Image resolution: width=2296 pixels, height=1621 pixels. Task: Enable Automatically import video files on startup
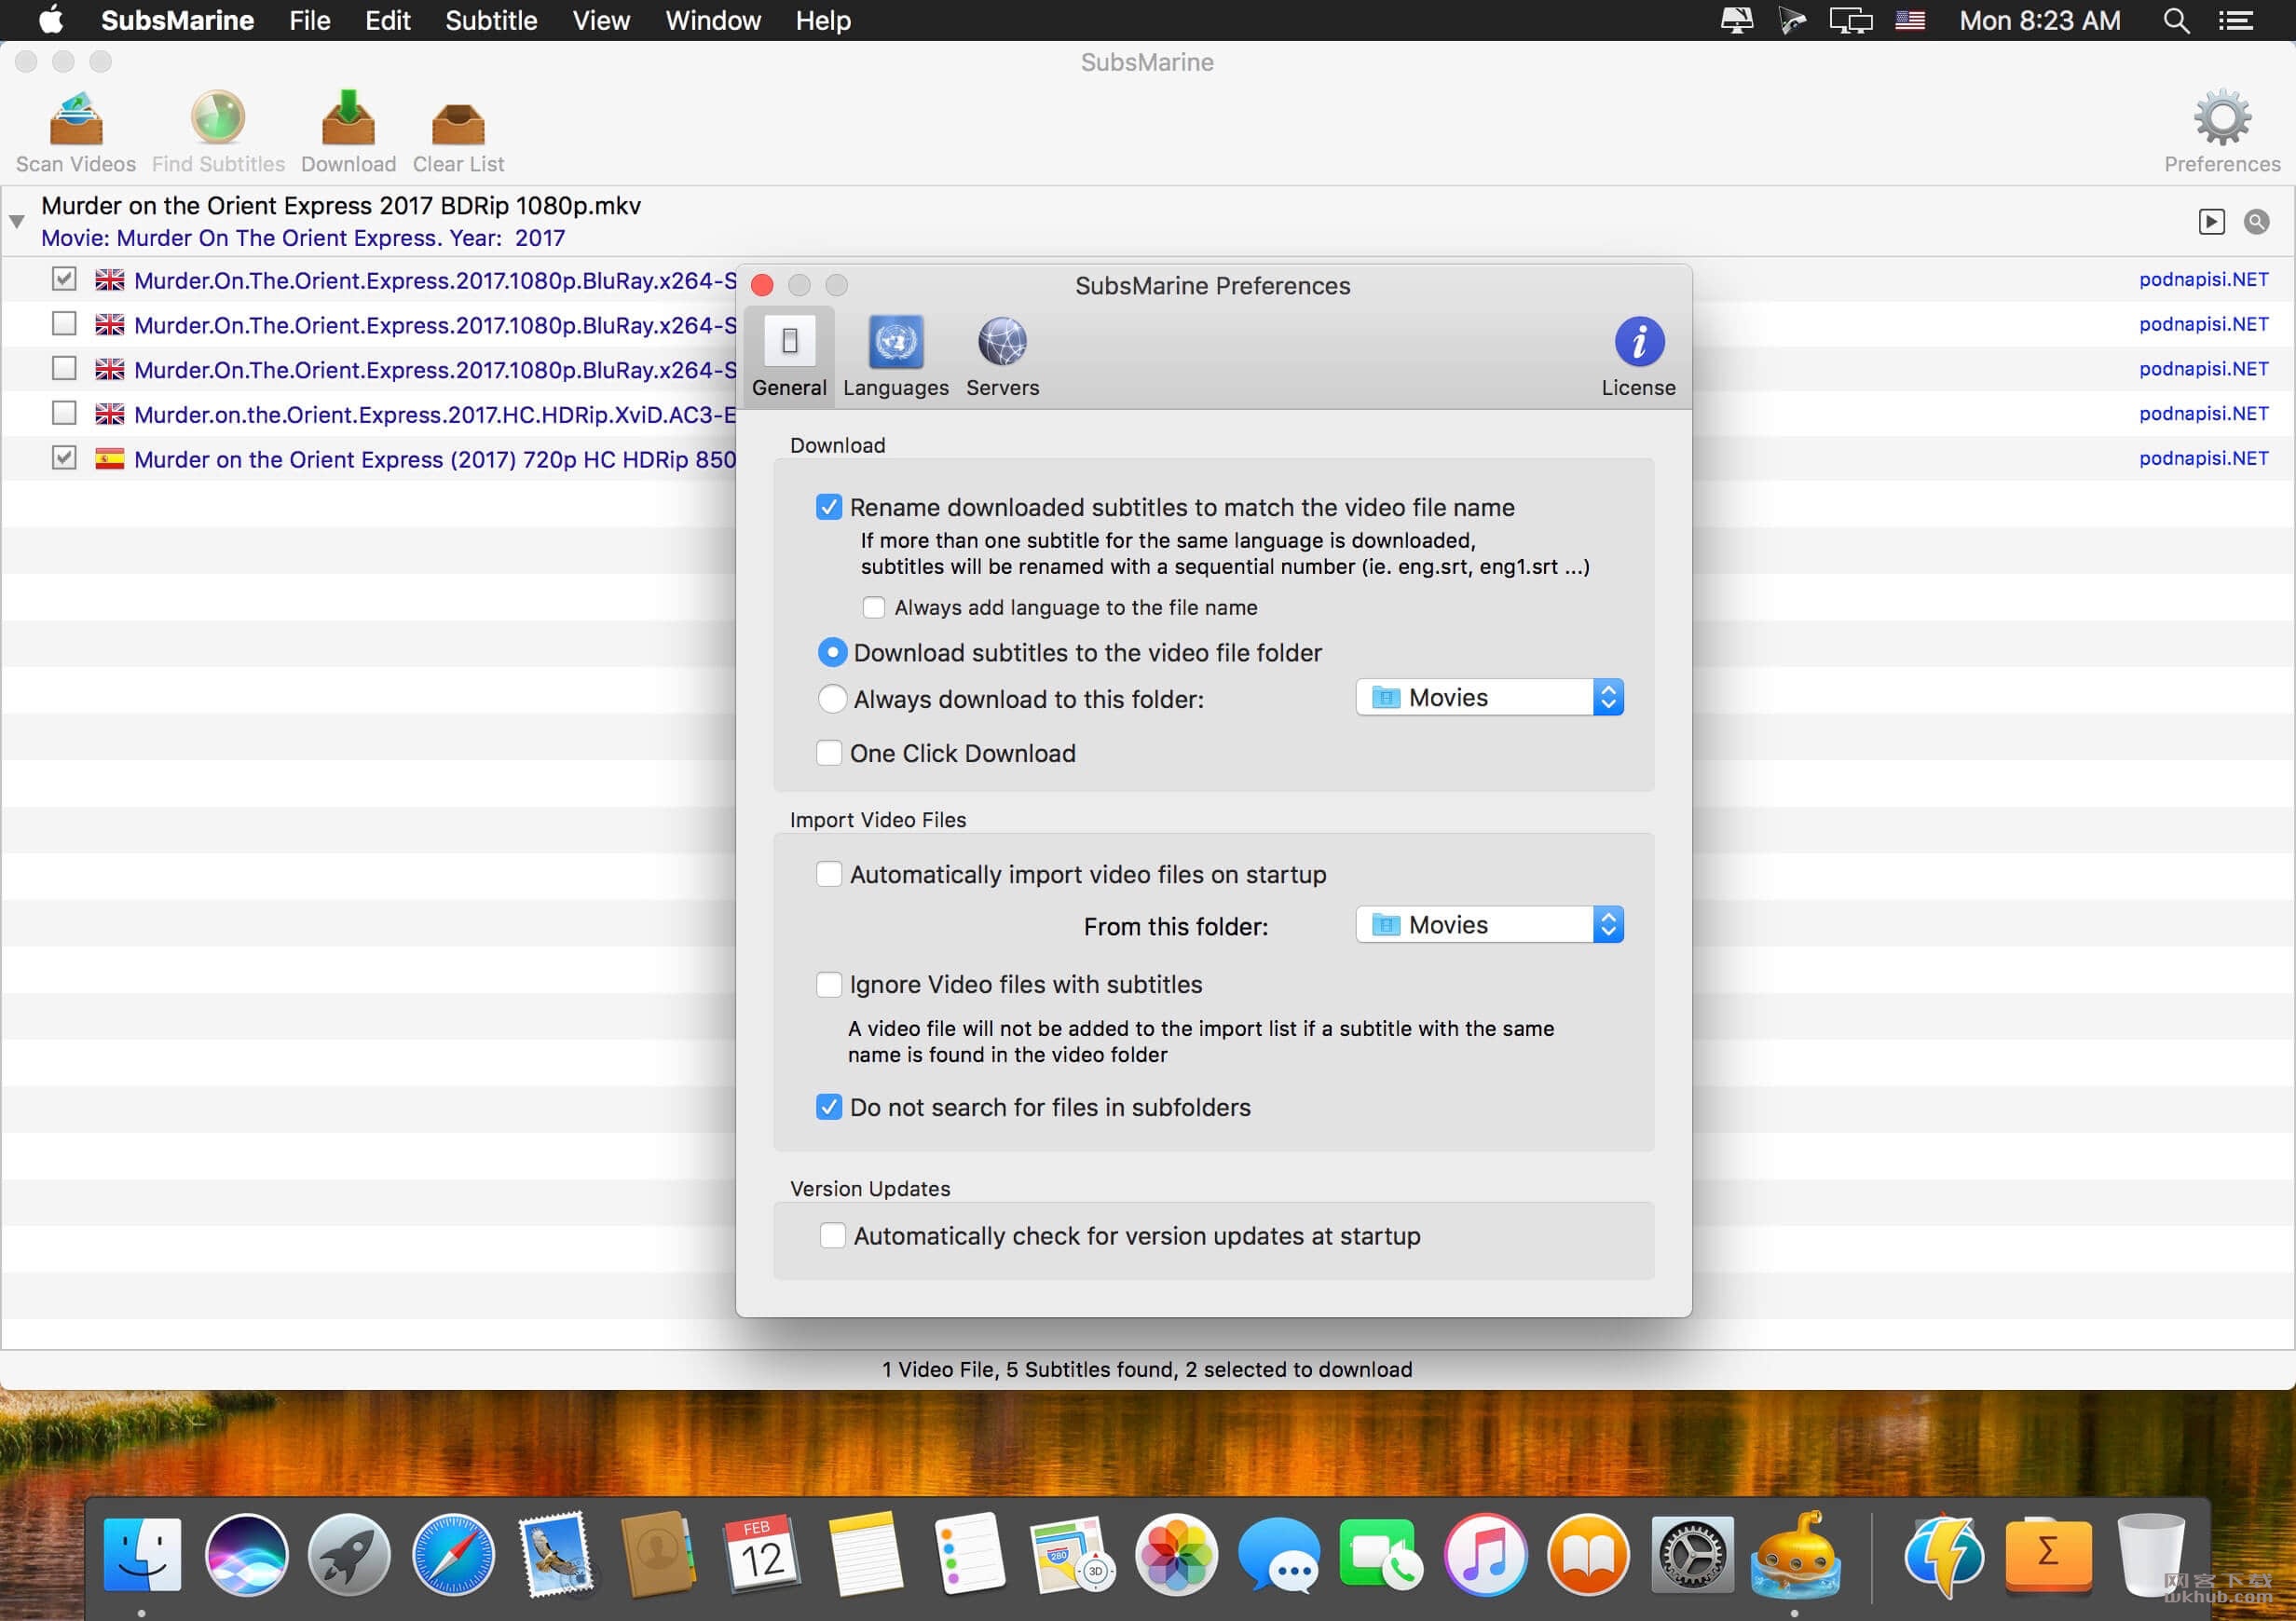(829, 874)
